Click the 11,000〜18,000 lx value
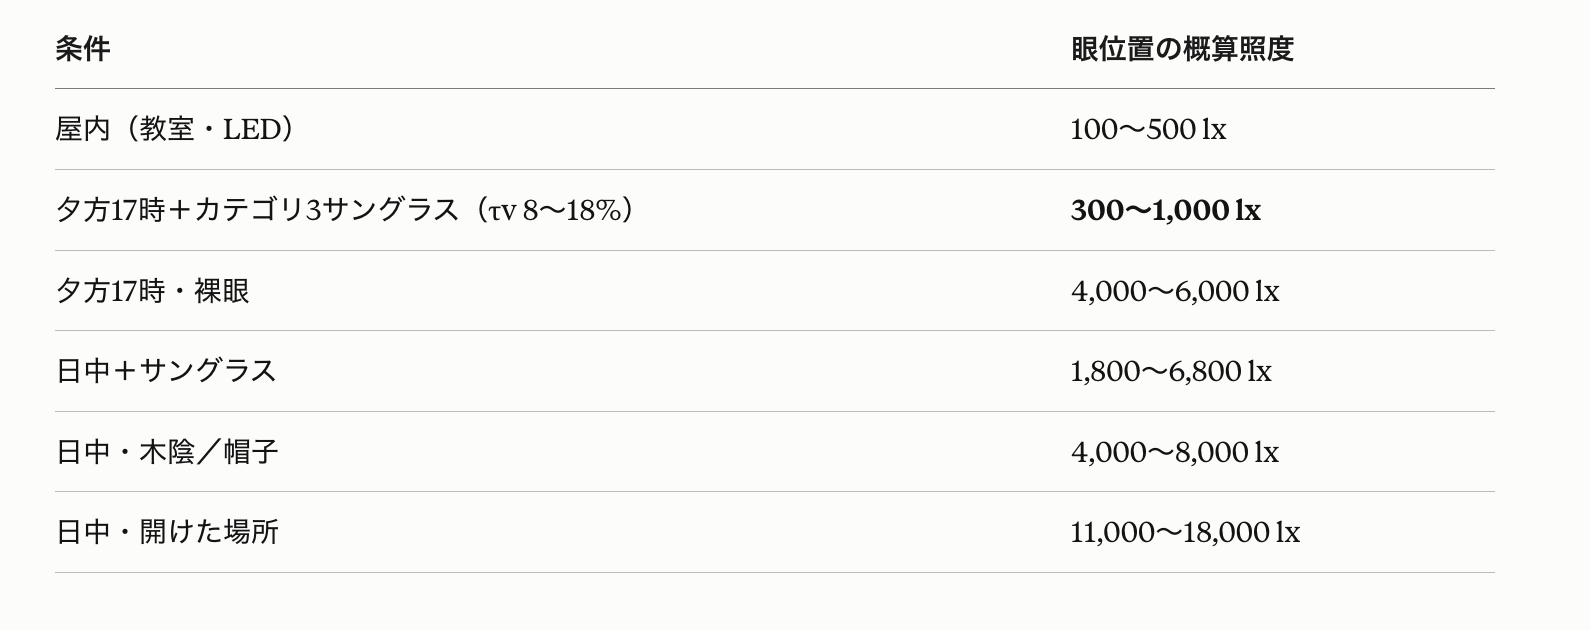The width and height of the screenshot is (1590, 630). point(1185,532)
